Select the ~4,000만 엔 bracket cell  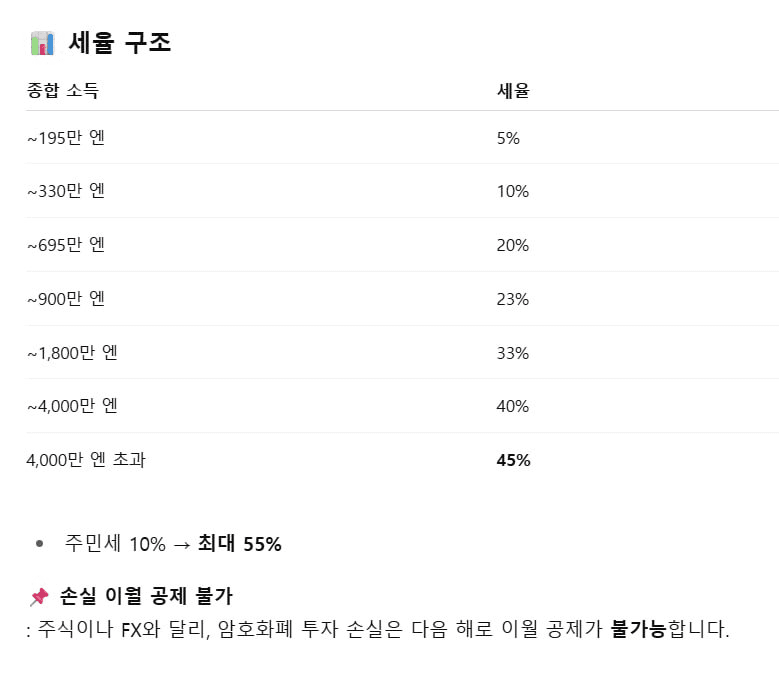pyautogui.click(x=72, y=406)
